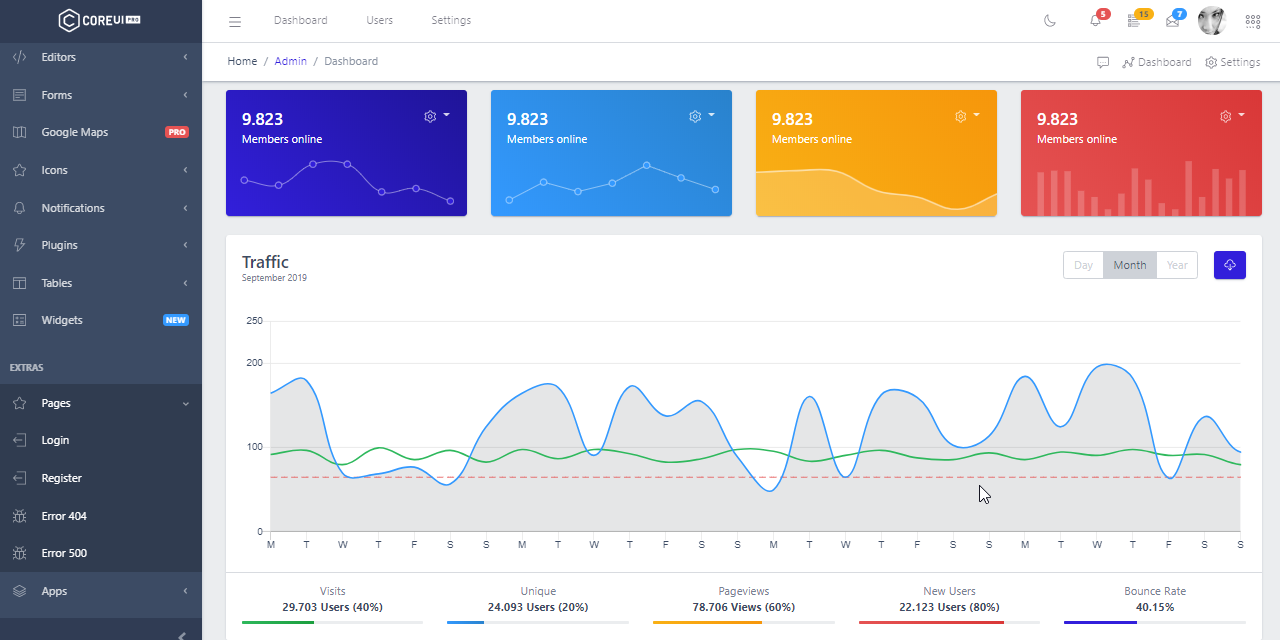Click the Tables icon in sidebar
The width and height of the screenshot is (1280, 640).
click(19, 283)
